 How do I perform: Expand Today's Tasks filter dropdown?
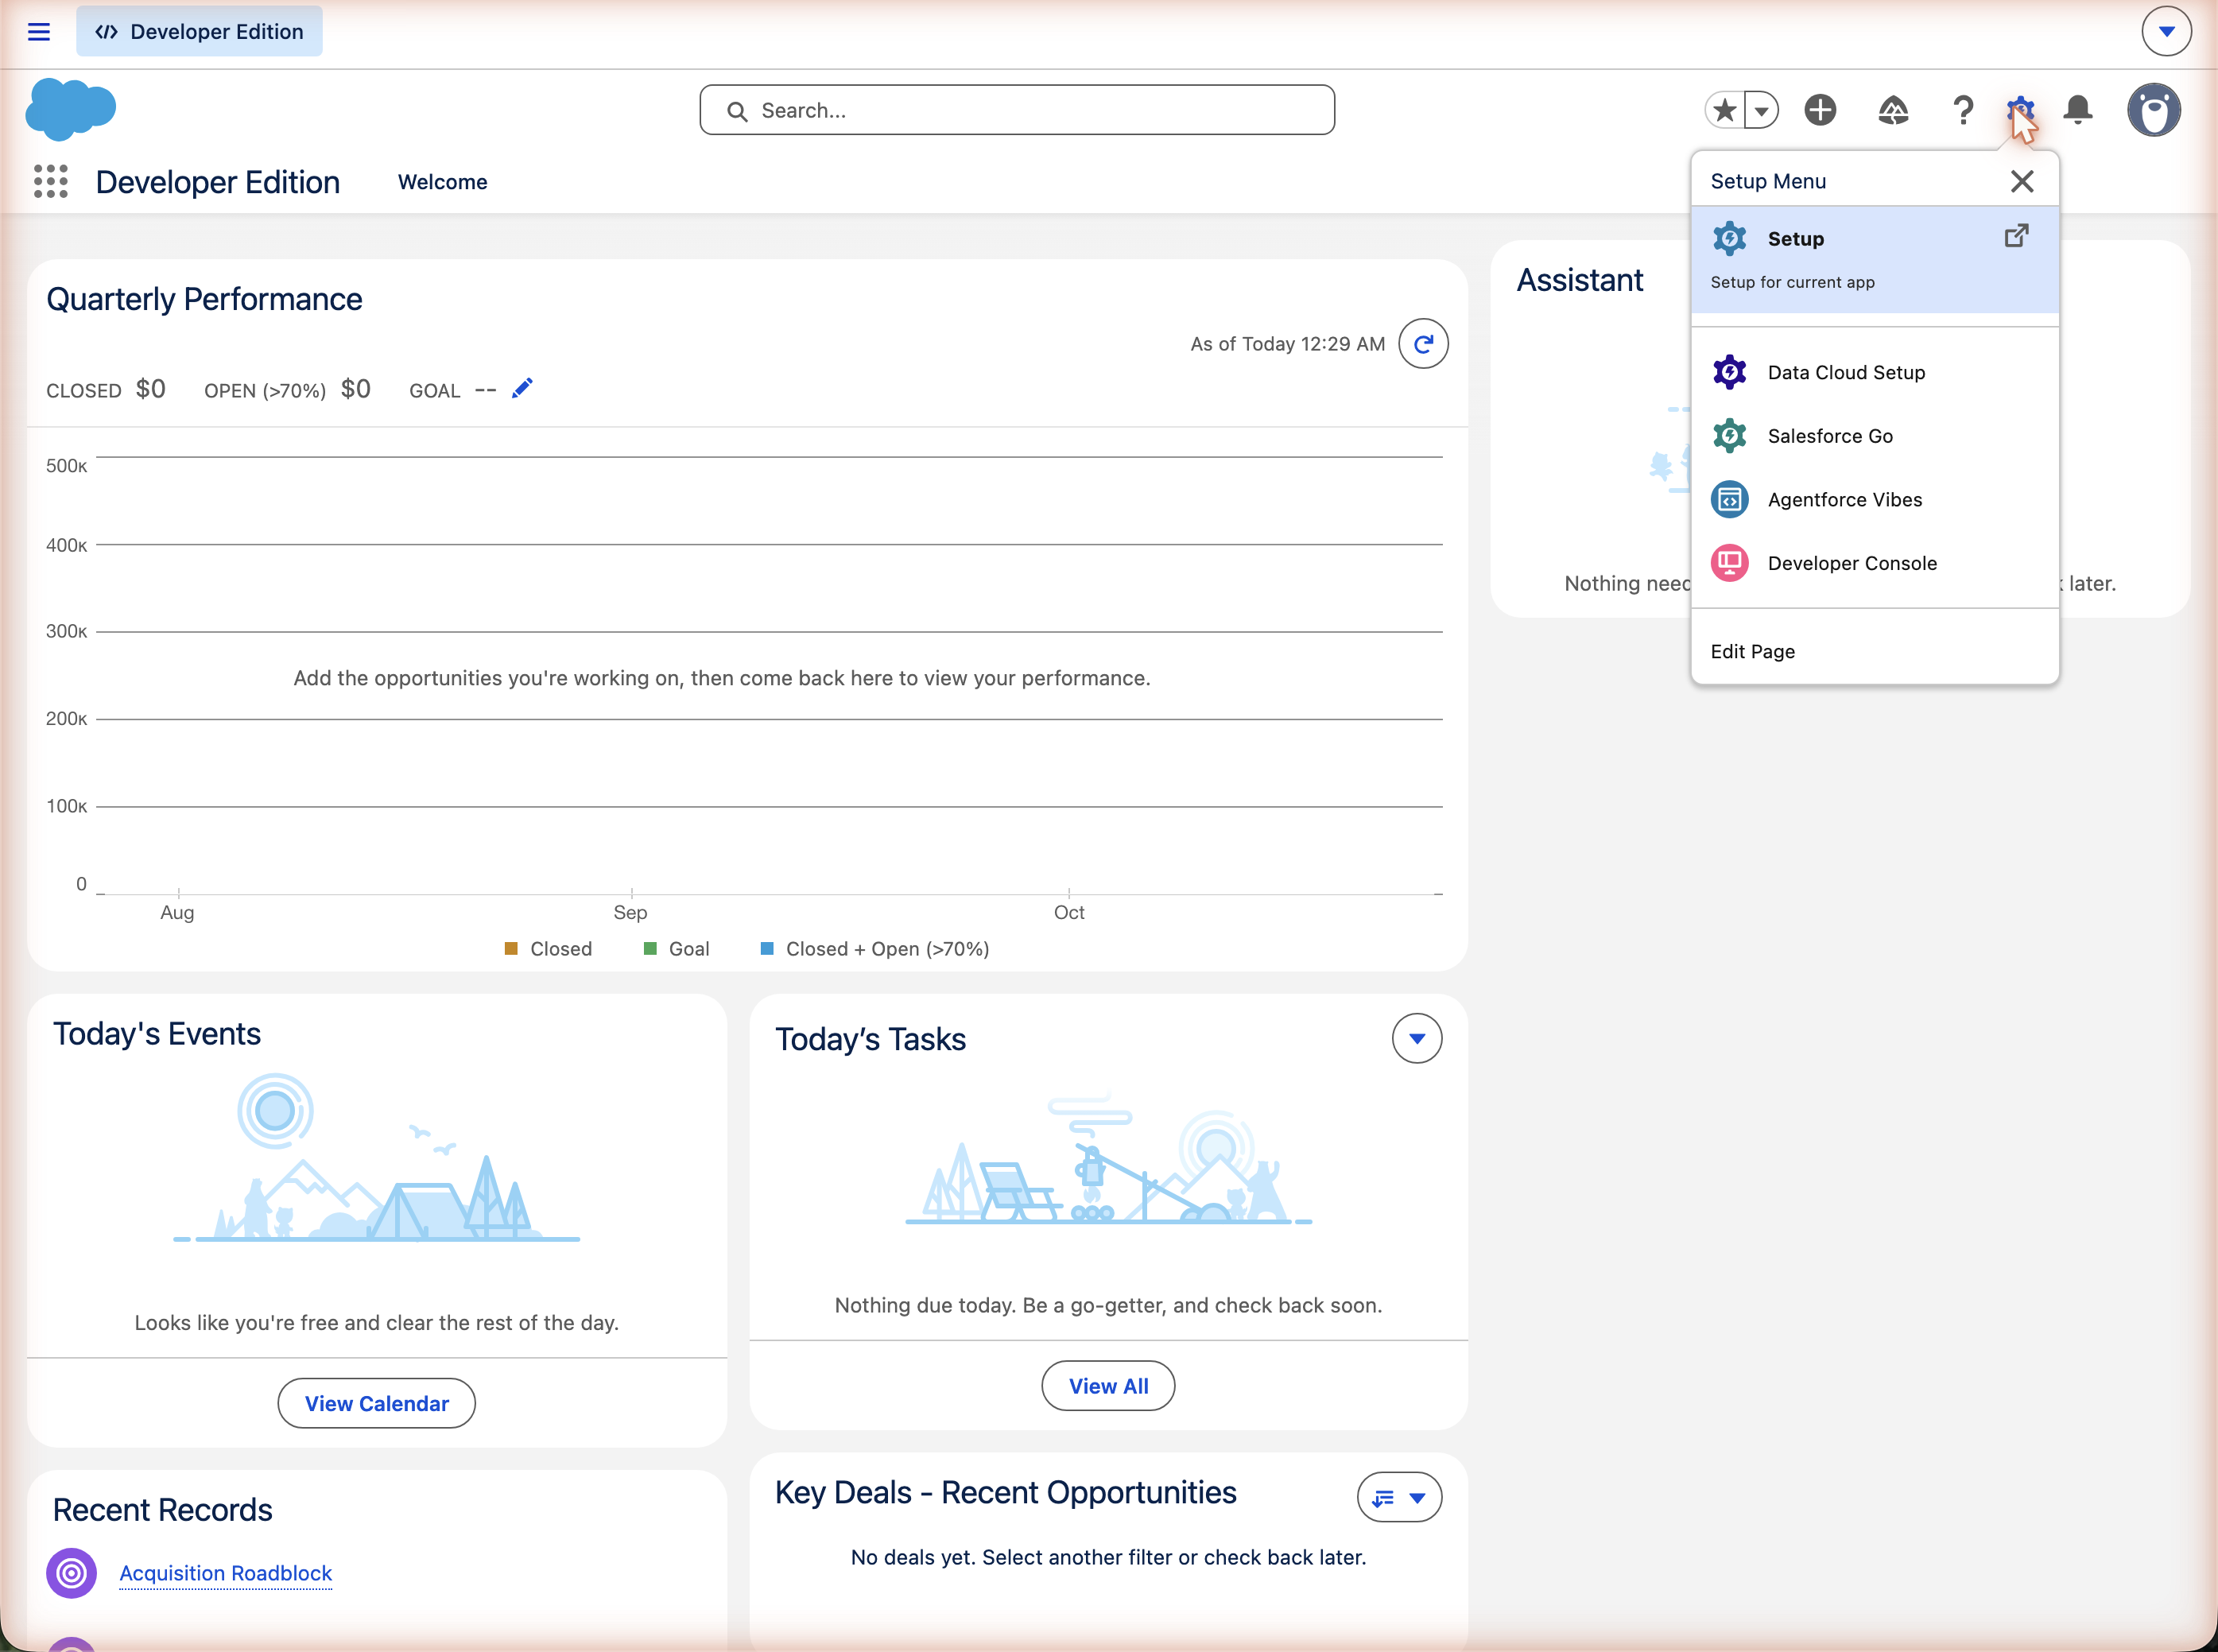click(1417, 1040)
